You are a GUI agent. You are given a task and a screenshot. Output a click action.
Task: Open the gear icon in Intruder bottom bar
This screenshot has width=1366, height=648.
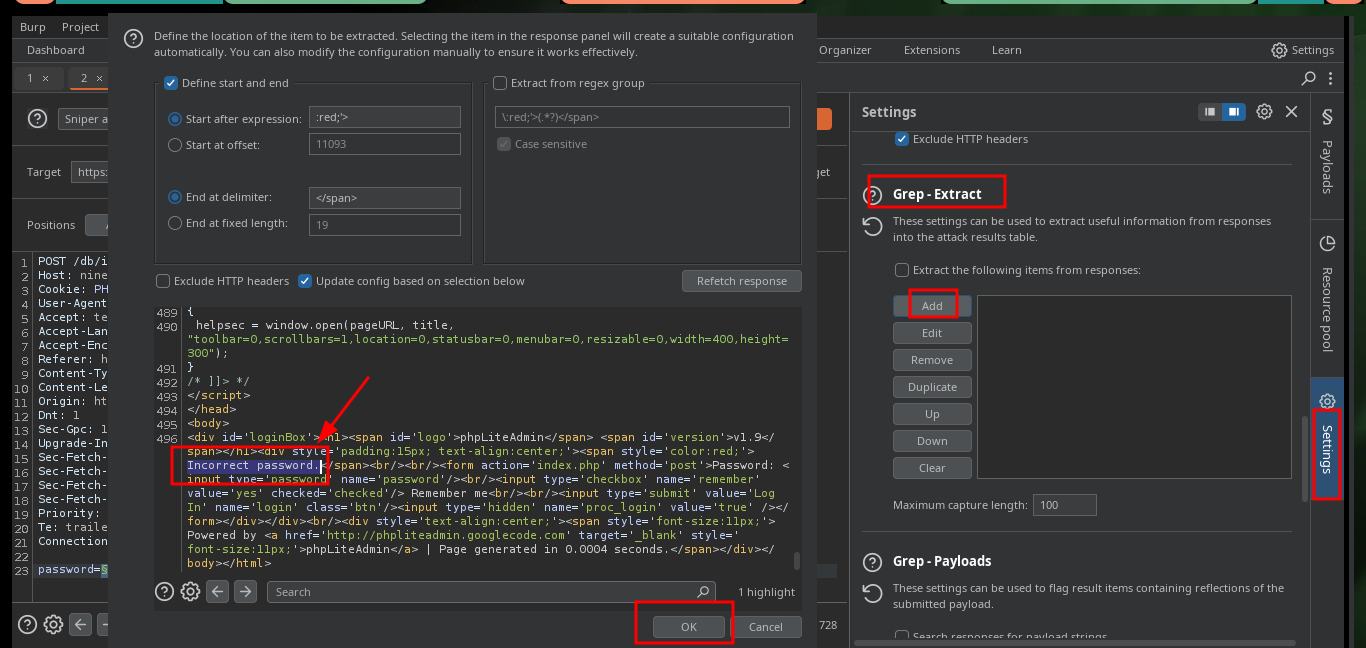53,624
